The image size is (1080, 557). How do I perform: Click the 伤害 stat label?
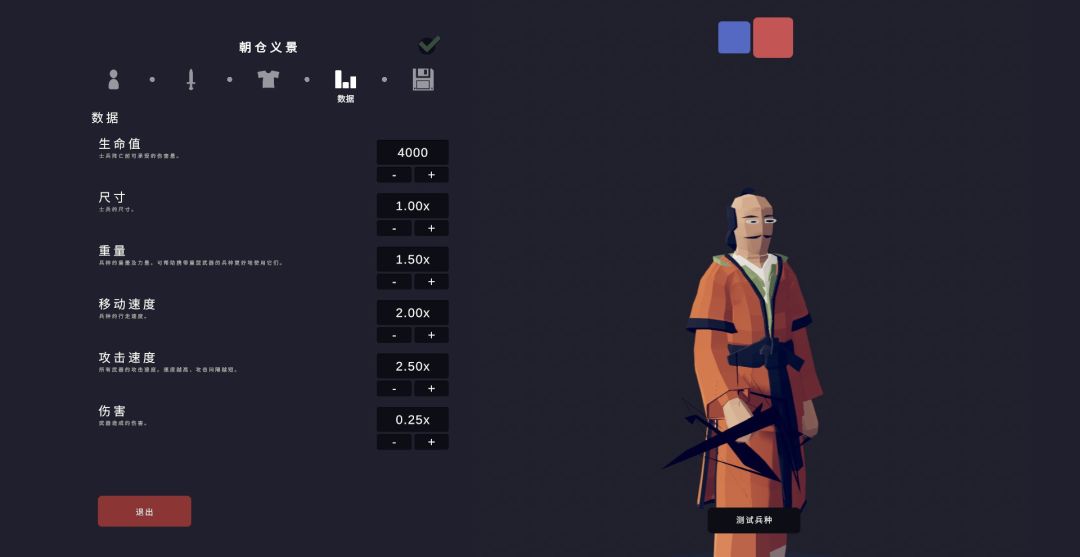[x=112, y=411]
